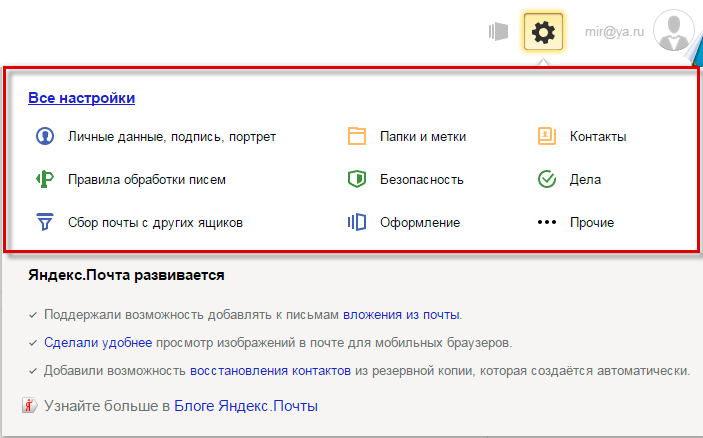Click the mail collector funnel icon

45,222
